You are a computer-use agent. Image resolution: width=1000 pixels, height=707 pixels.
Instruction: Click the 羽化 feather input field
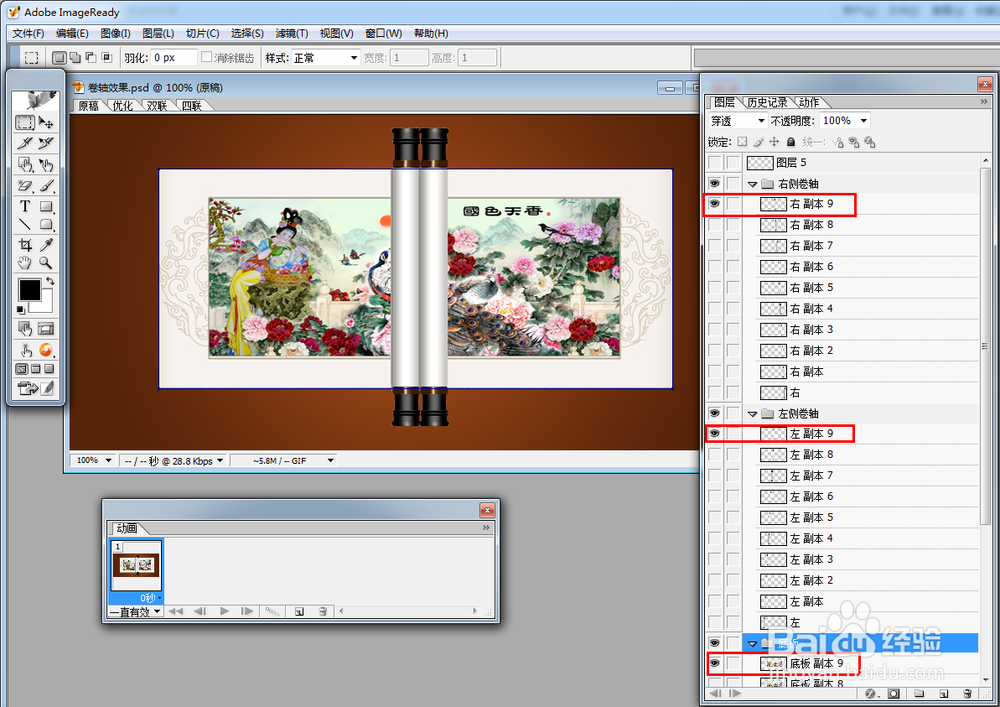click(173, 57)
